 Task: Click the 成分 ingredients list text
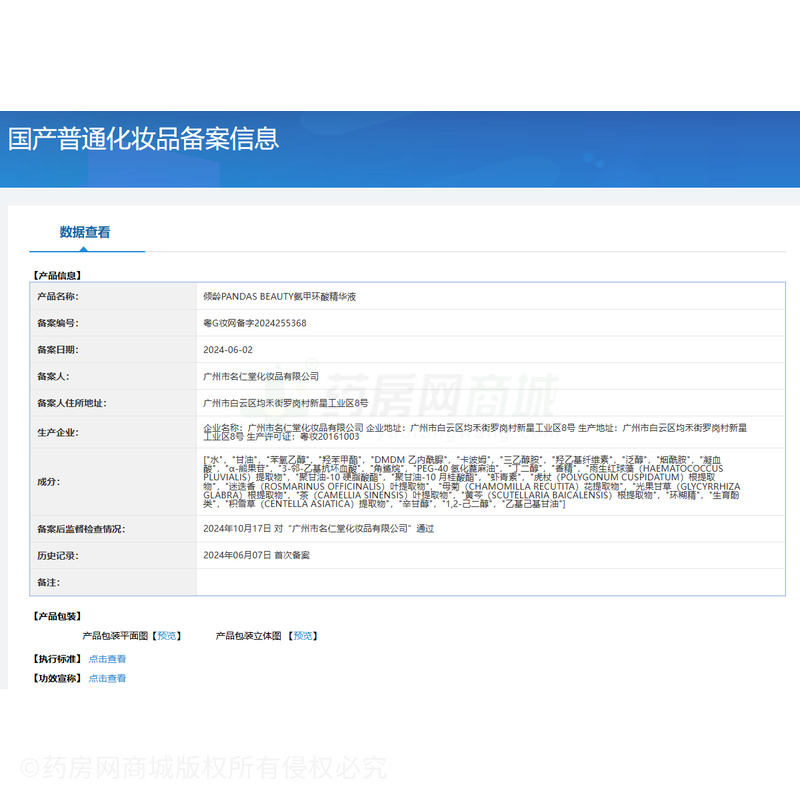(x=470, y=481)
